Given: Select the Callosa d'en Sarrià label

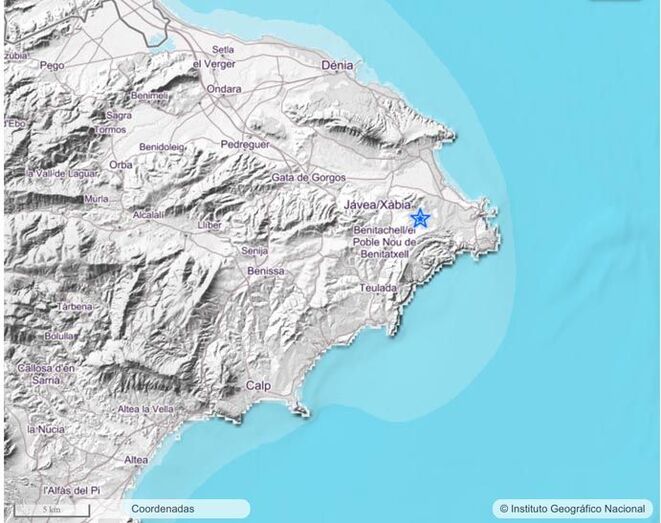Looking at the screenshot, I should coord(46,374).
